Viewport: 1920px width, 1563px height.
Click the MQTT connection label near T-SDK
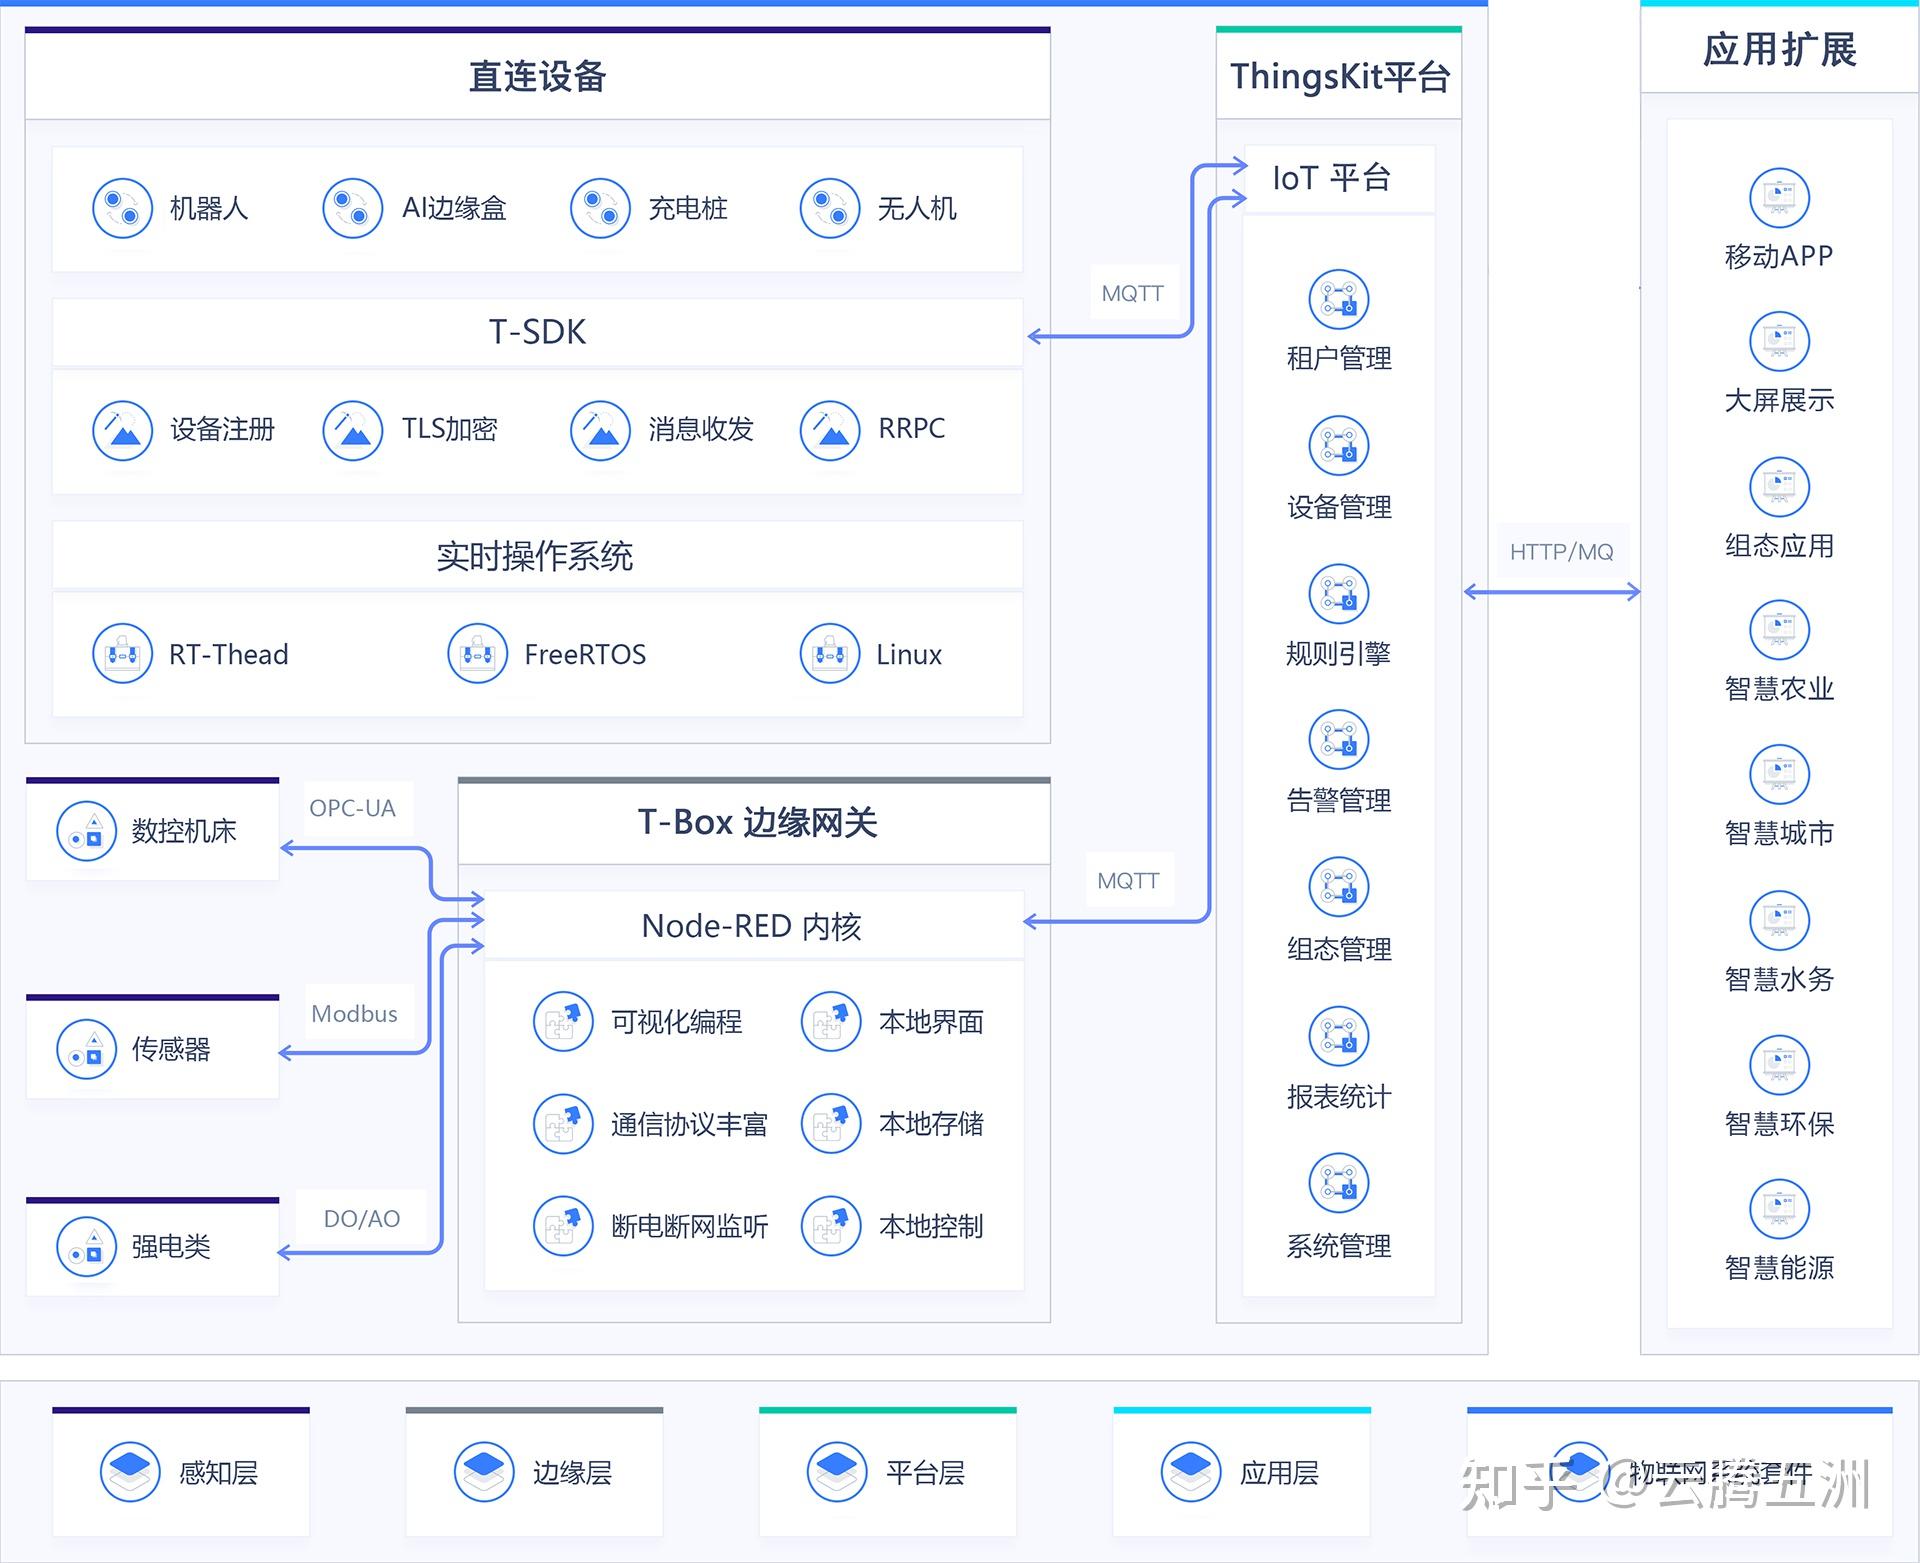(1132, 293)
